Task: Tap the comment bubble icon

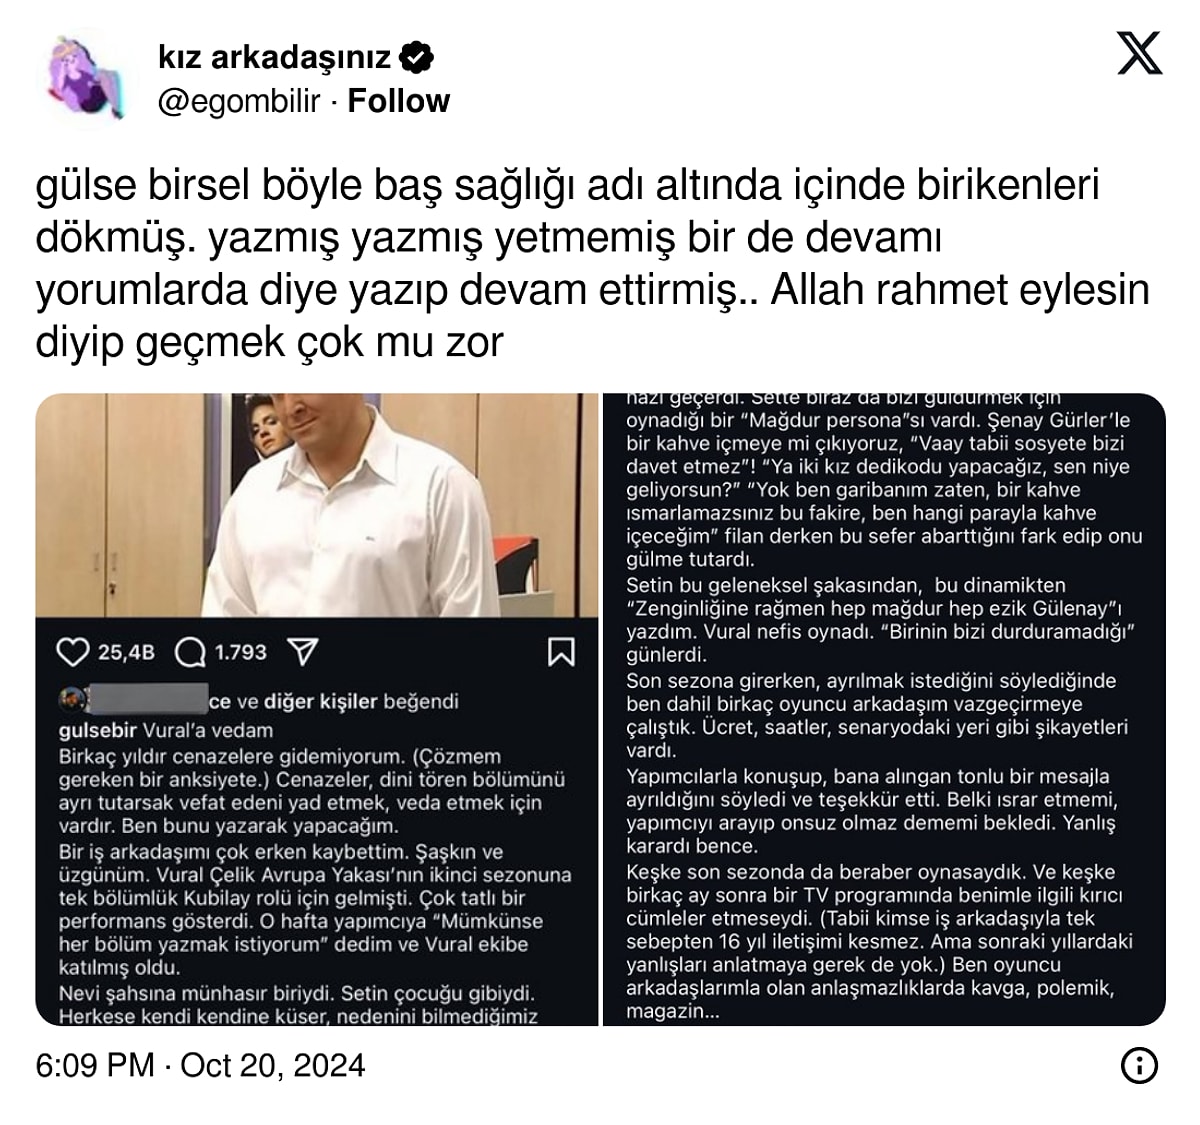Action: point(190,653)
